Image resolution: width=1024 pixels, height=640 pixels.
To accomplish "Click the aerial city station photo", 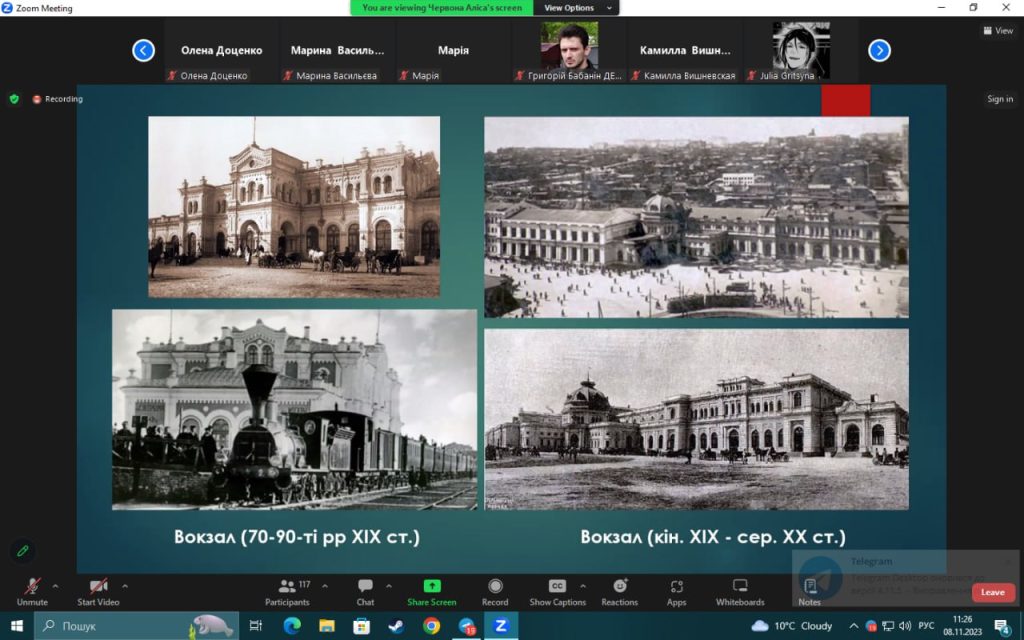I will (696, 217).
